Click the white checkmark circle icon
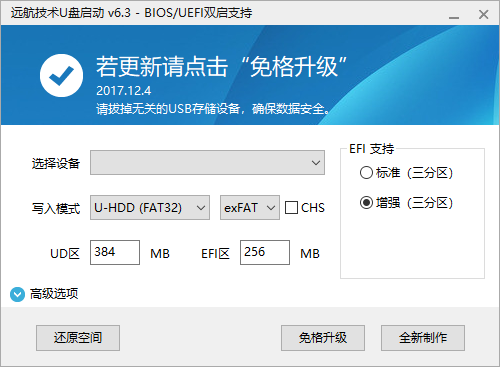 click(x=61, y=75)
